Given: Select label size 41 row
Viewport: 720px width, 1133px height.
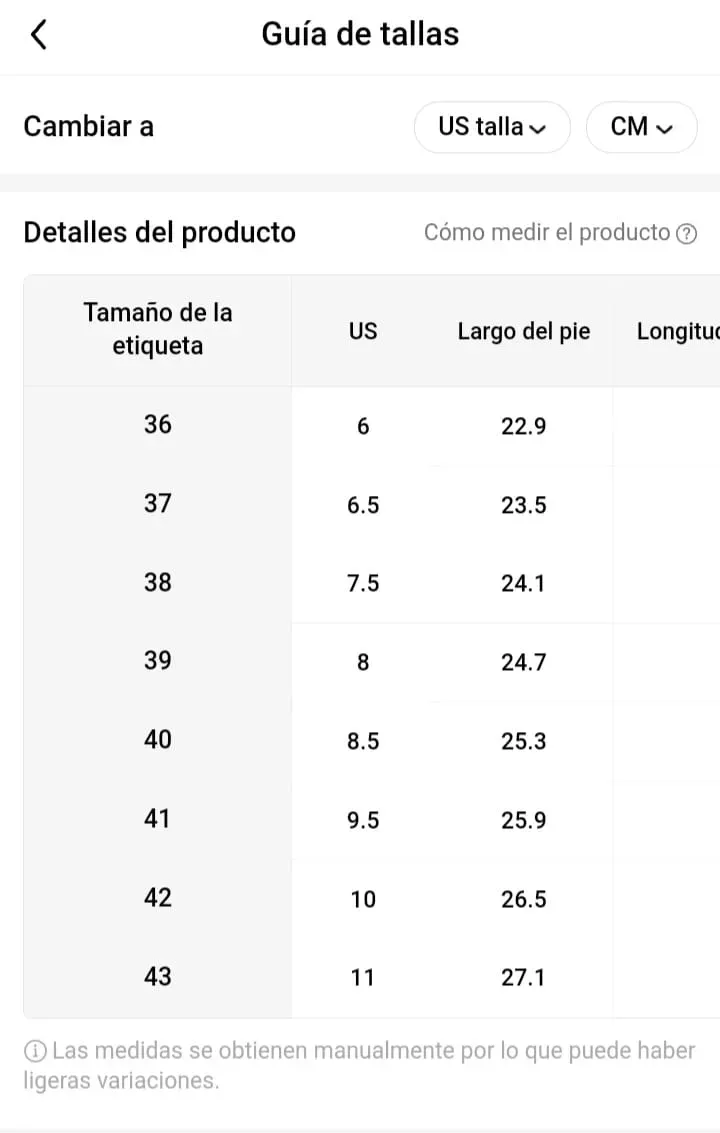Looking at the screenshot, I should point(158,819).
